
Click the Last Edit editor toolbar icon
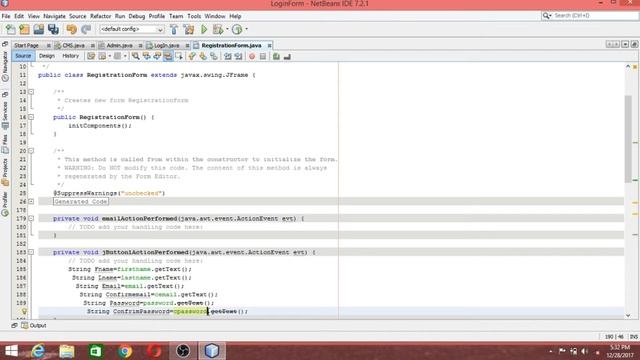(x=91, y=56)
